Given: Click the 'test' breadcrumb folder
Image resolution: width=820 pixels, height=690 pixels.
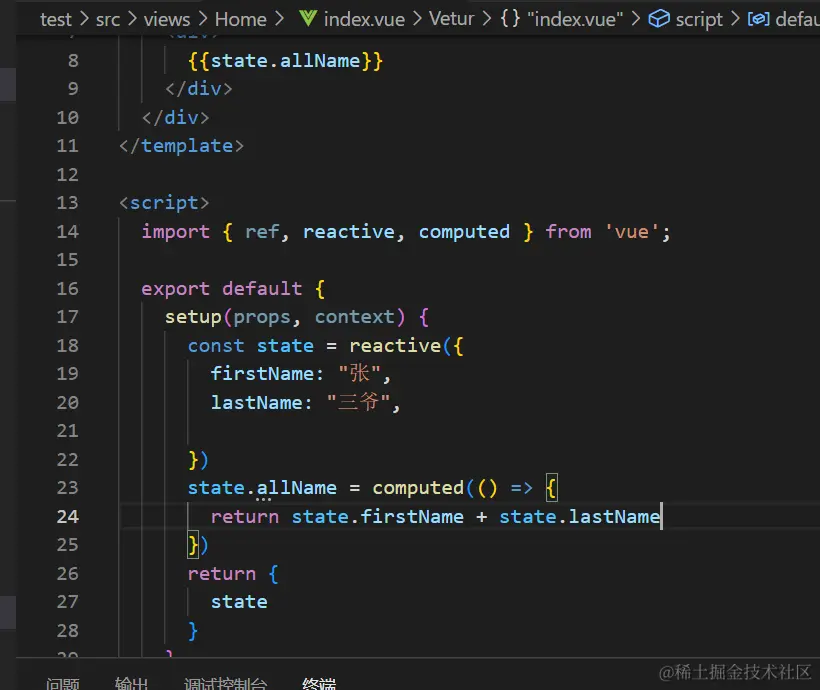Looking at the screenshot, I should [55, 19].
